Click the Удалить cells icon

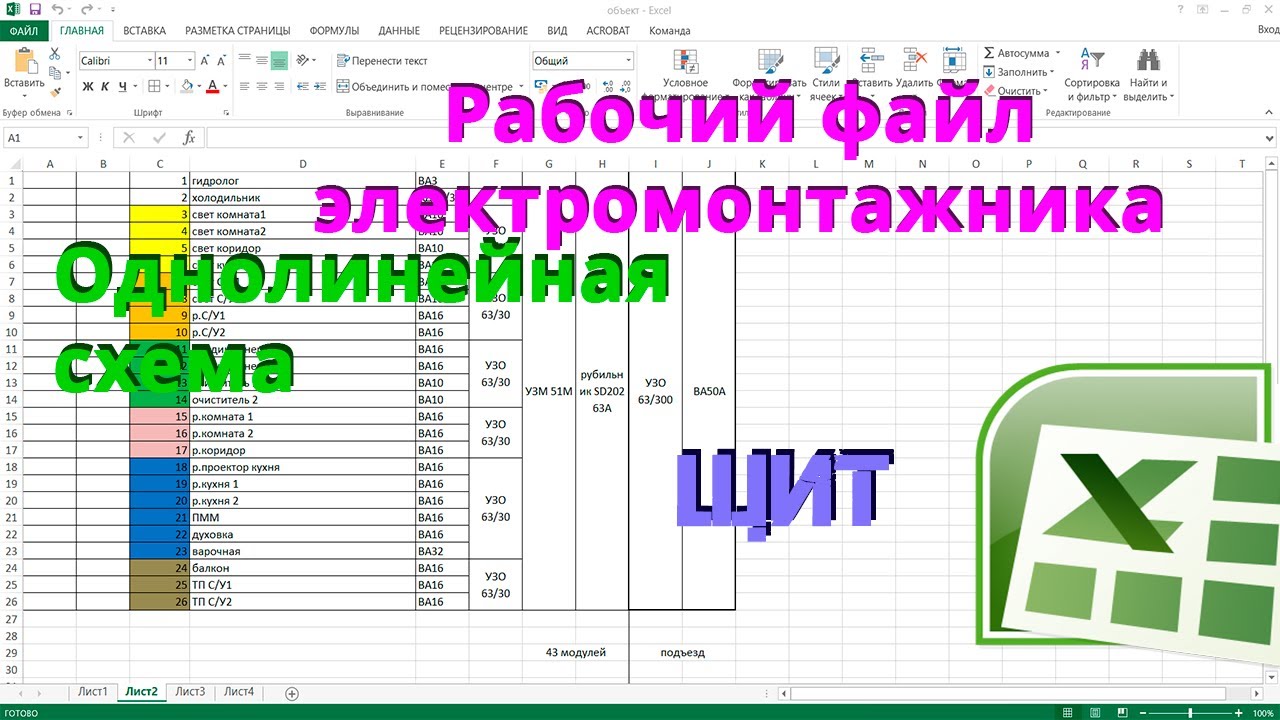[914, 70]
